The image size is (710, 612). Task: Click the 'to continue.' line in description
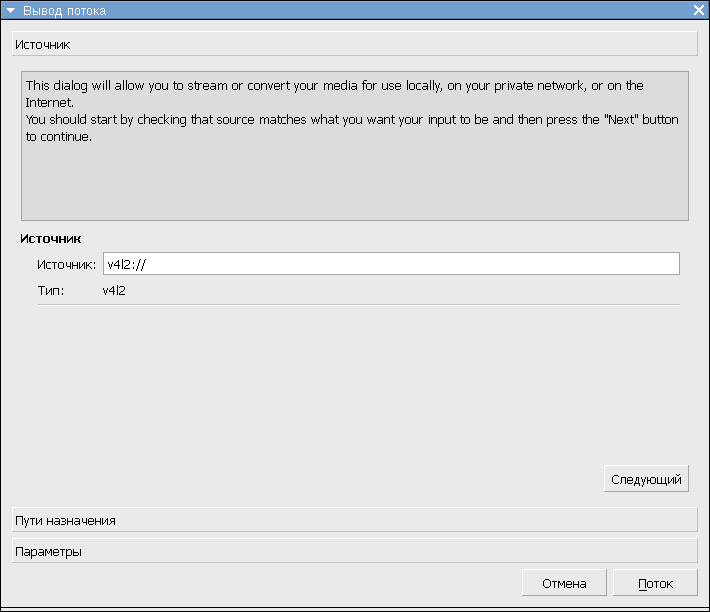pos(58,137)
